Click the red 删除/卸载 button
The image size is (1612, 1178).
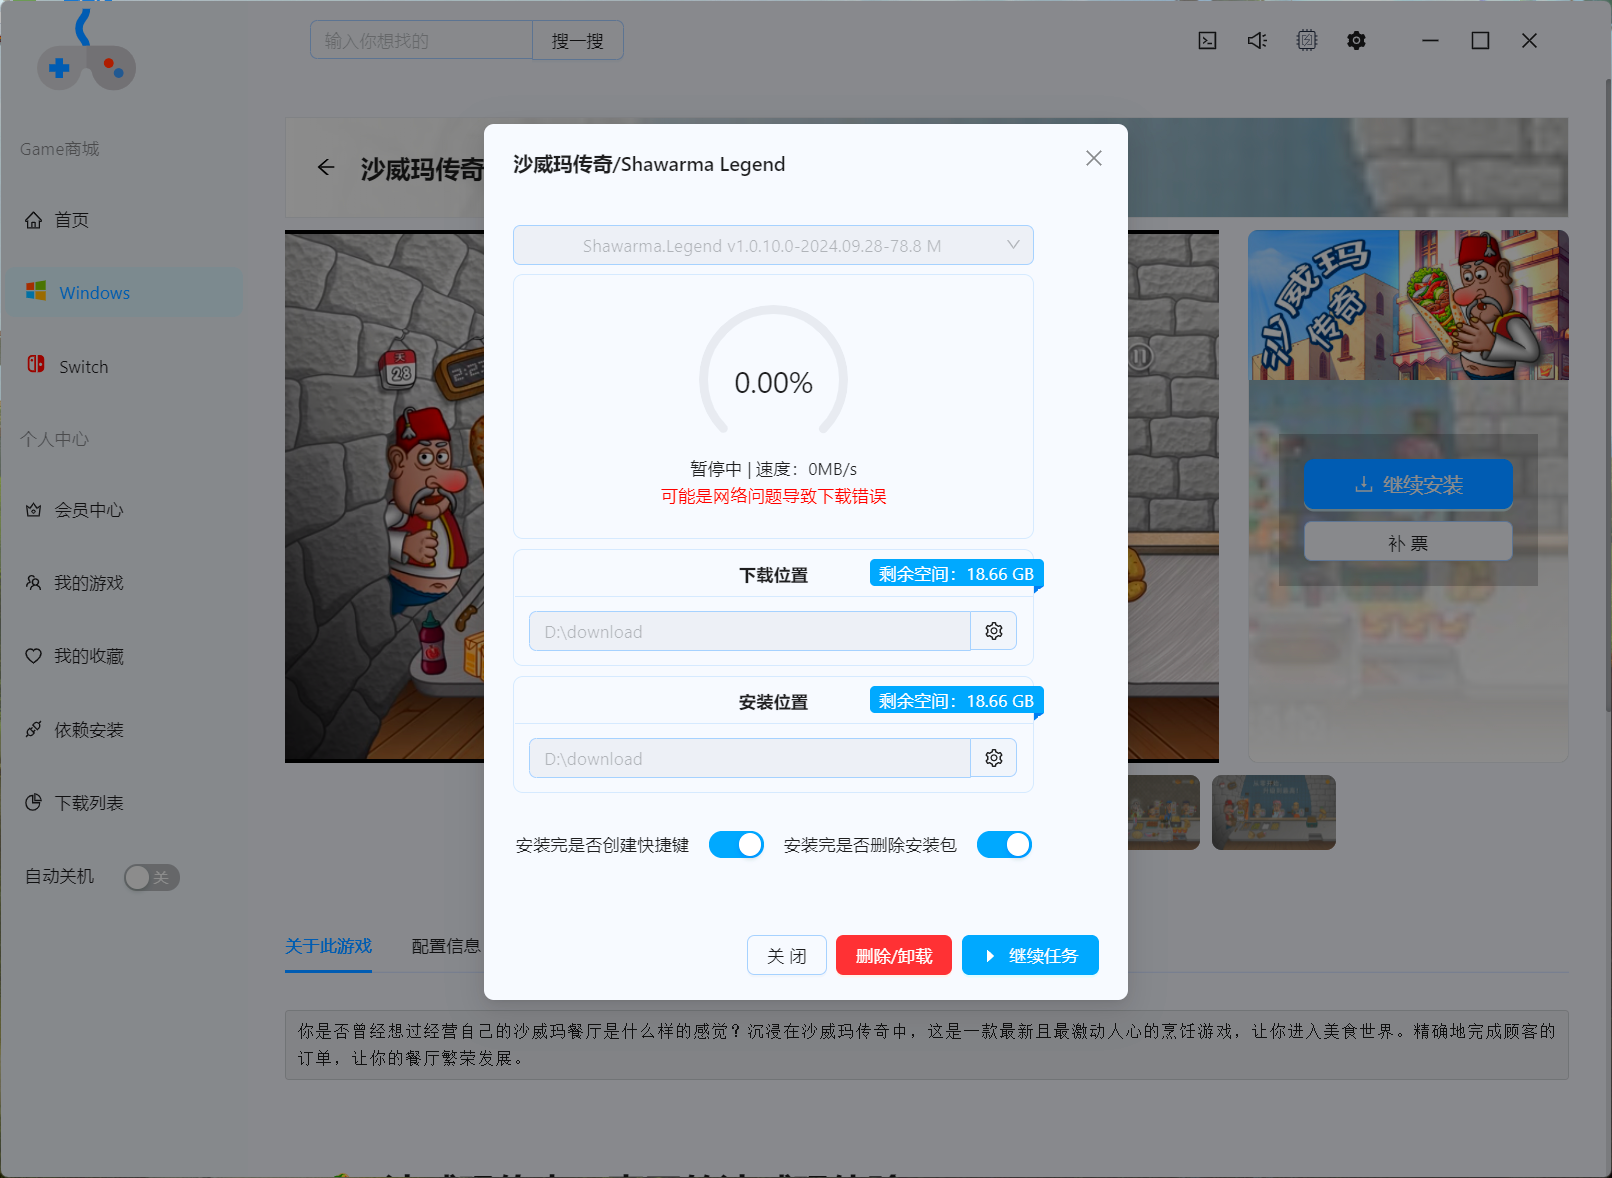pyautogui.click(x=894, y=955)
